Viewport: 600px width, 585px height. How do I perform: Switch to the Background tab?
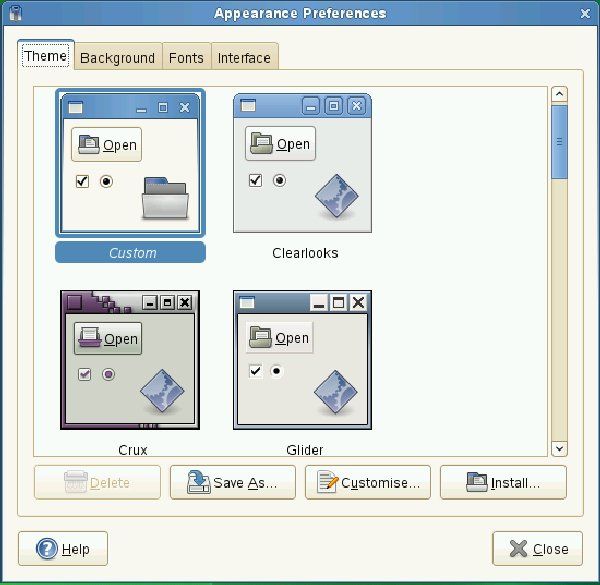tap(118, 56)
